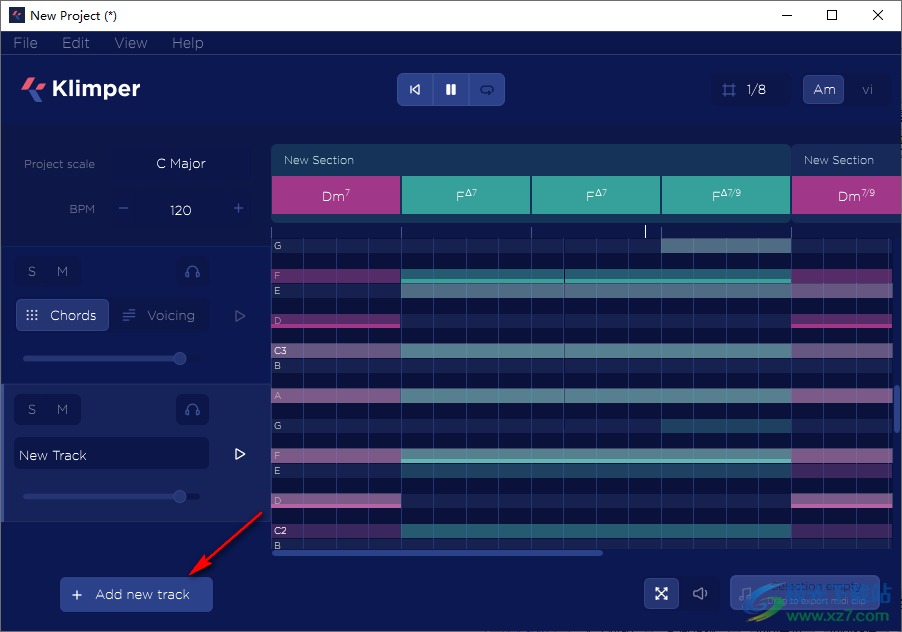Open the View menu
Image resolution: width=902 pixels, height=632 pixels.
click(x=131, y=43)
